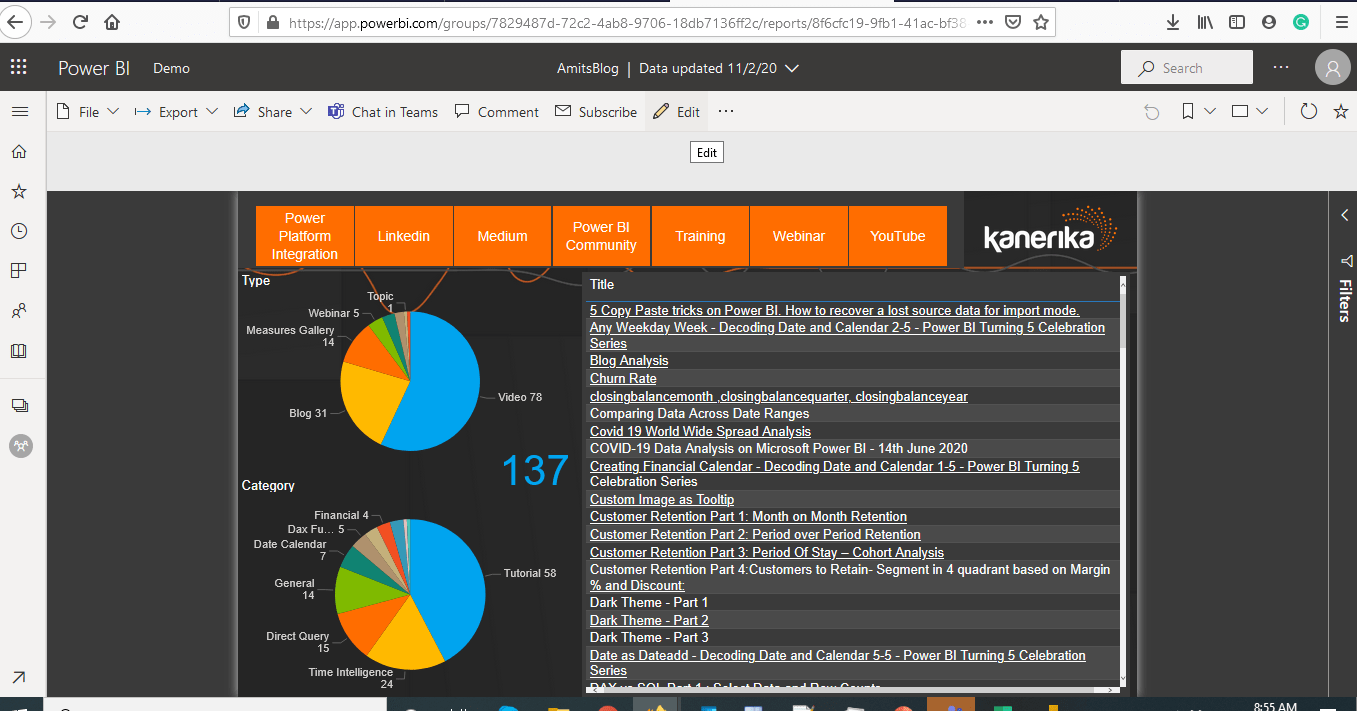This screenshot has width=1357, height=711.
Task: Click the browser address bar URL
Action: point(627,21)
